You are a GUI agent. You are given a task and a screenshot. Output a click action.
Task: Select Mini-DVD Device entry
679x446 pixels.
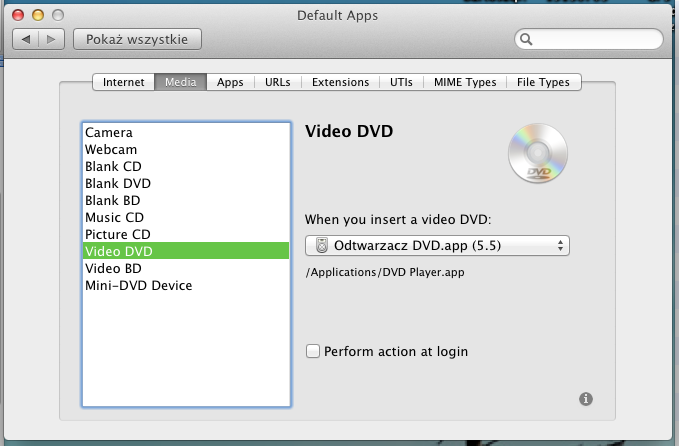point(138,285)
